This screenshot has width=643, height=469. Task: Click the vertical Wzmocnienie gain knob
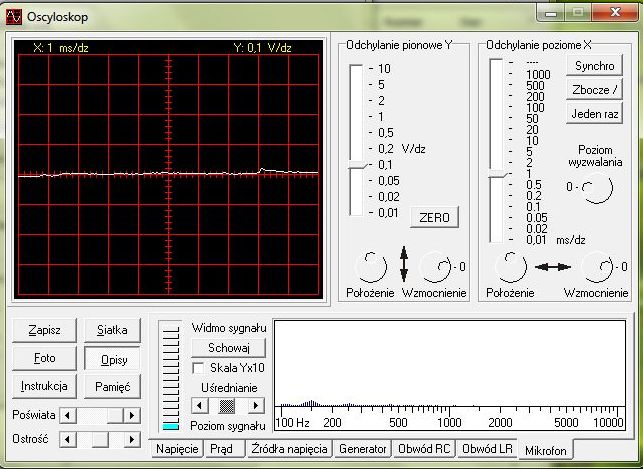436,267
